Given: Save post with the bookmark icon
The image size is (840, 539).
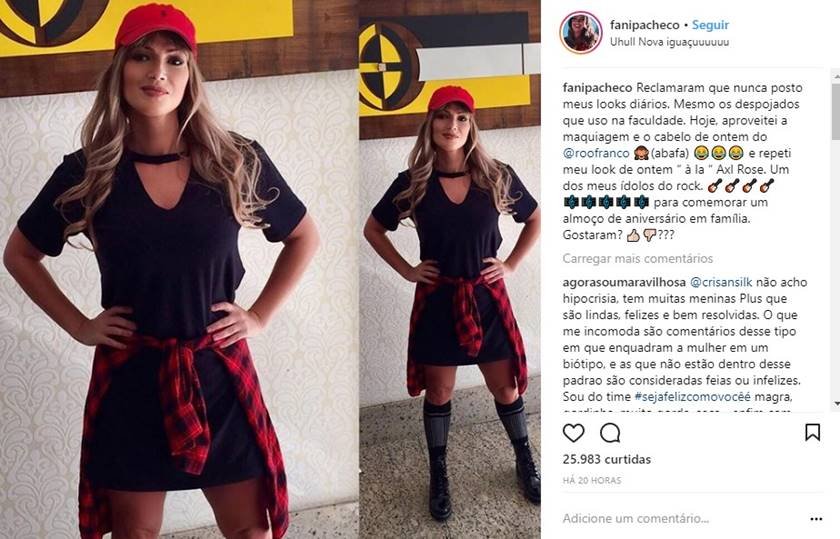Looking at the screenshot, I should 812,432.
